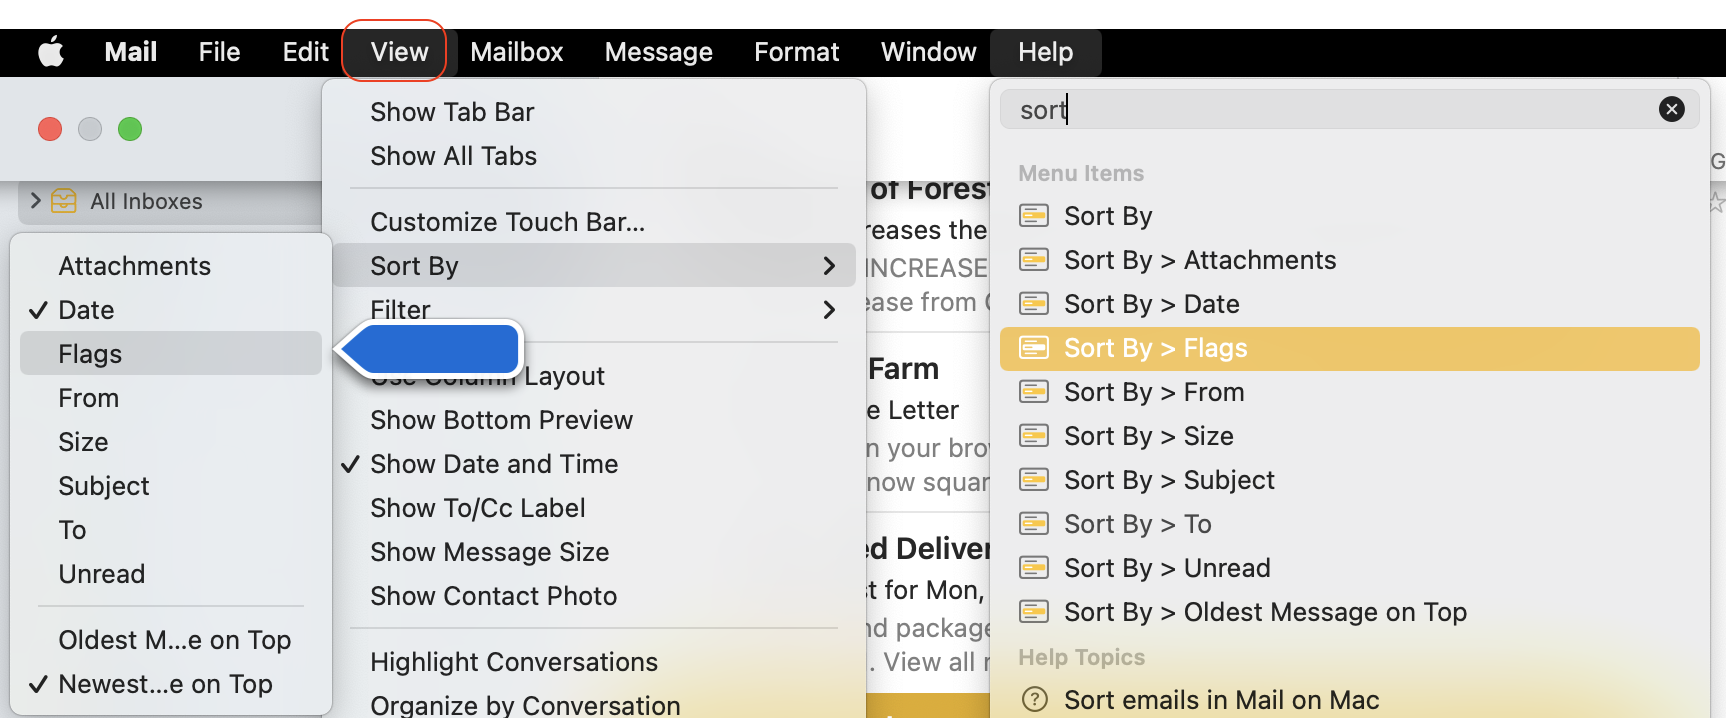
Task: Open the Message menu
Action: pyautogui.click(x=659, y=52)
